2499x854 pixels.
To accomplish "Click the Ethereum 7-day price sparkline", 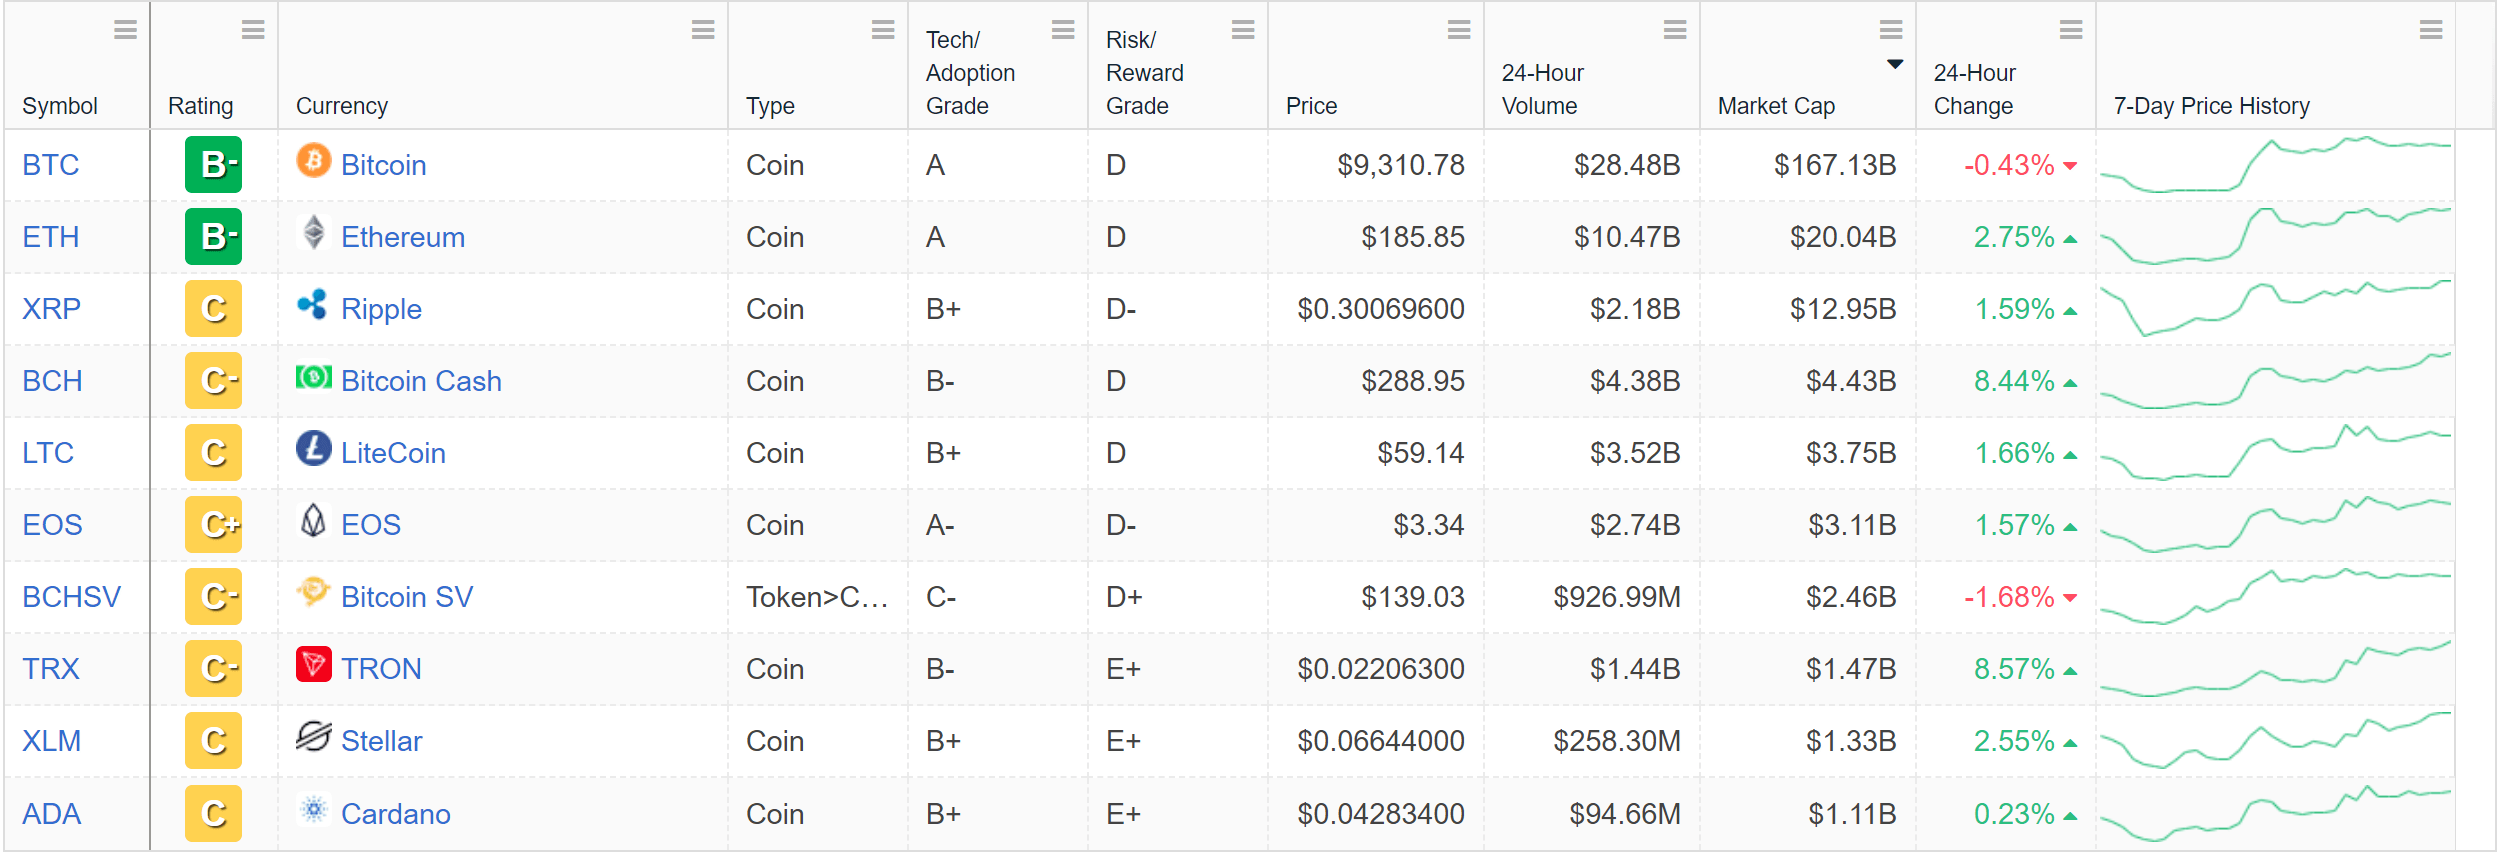I will 2275,237.
